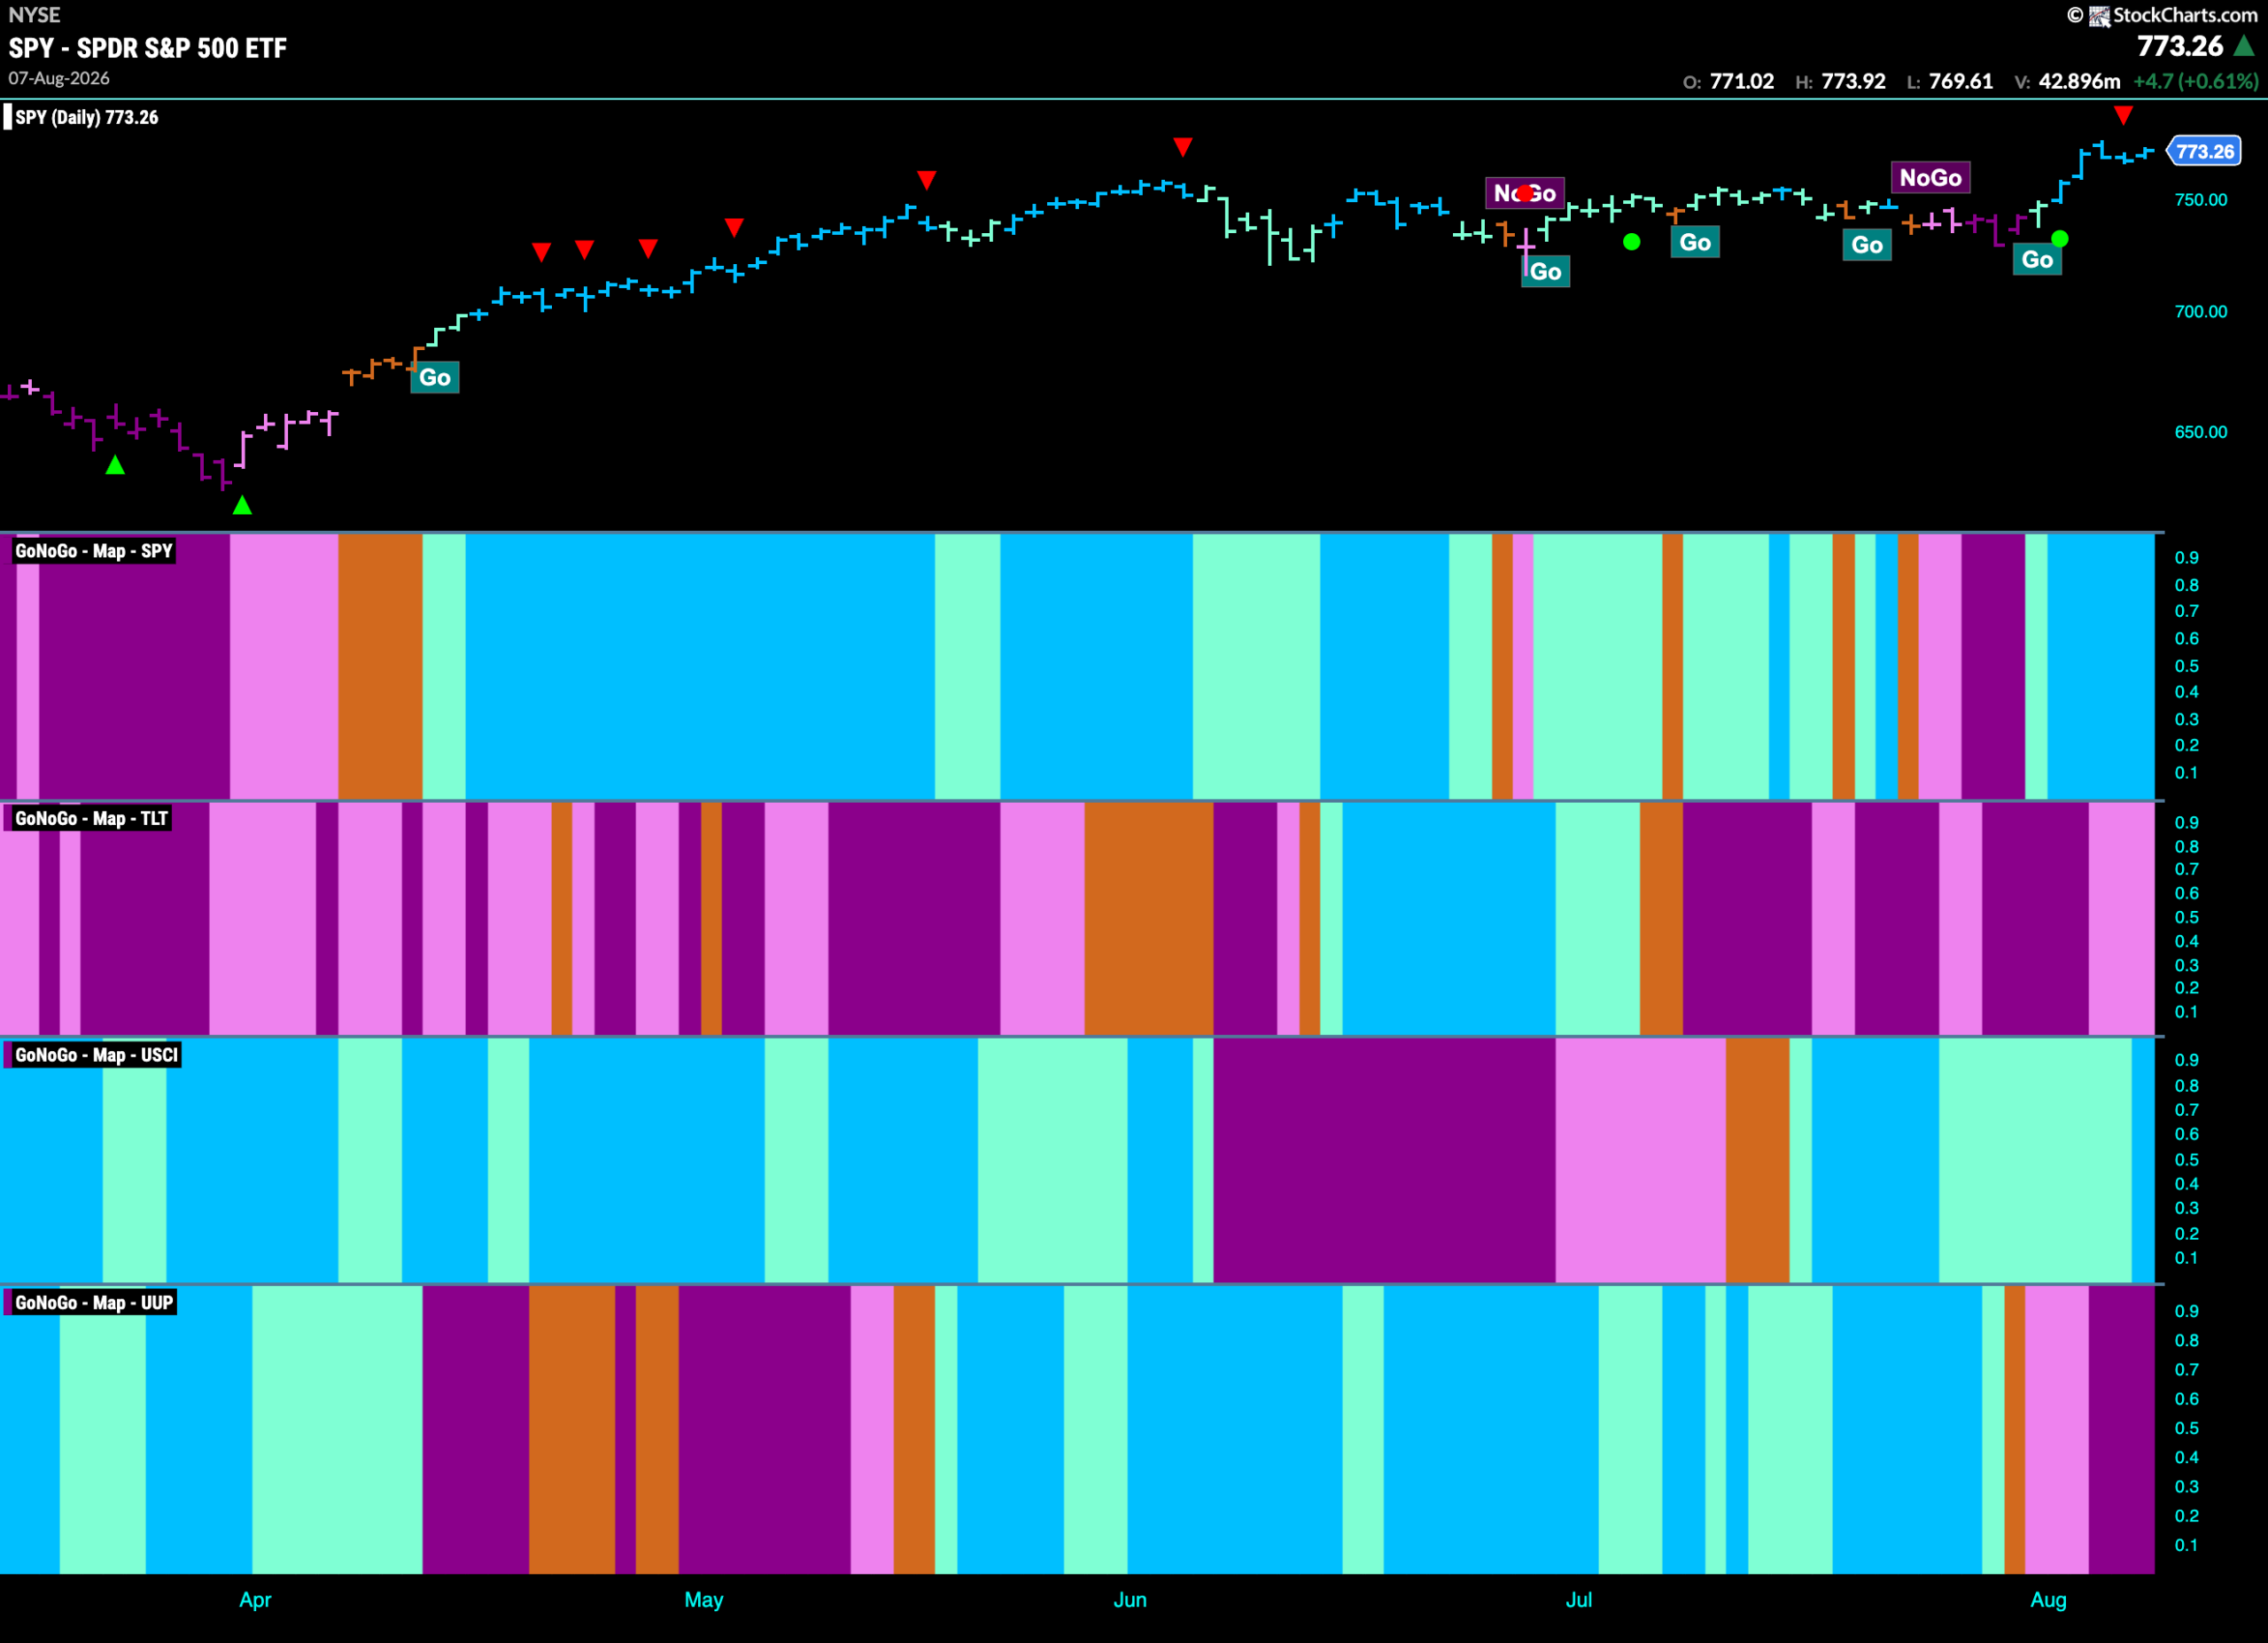Click the Apr label on the time axis

(255, 1600)
